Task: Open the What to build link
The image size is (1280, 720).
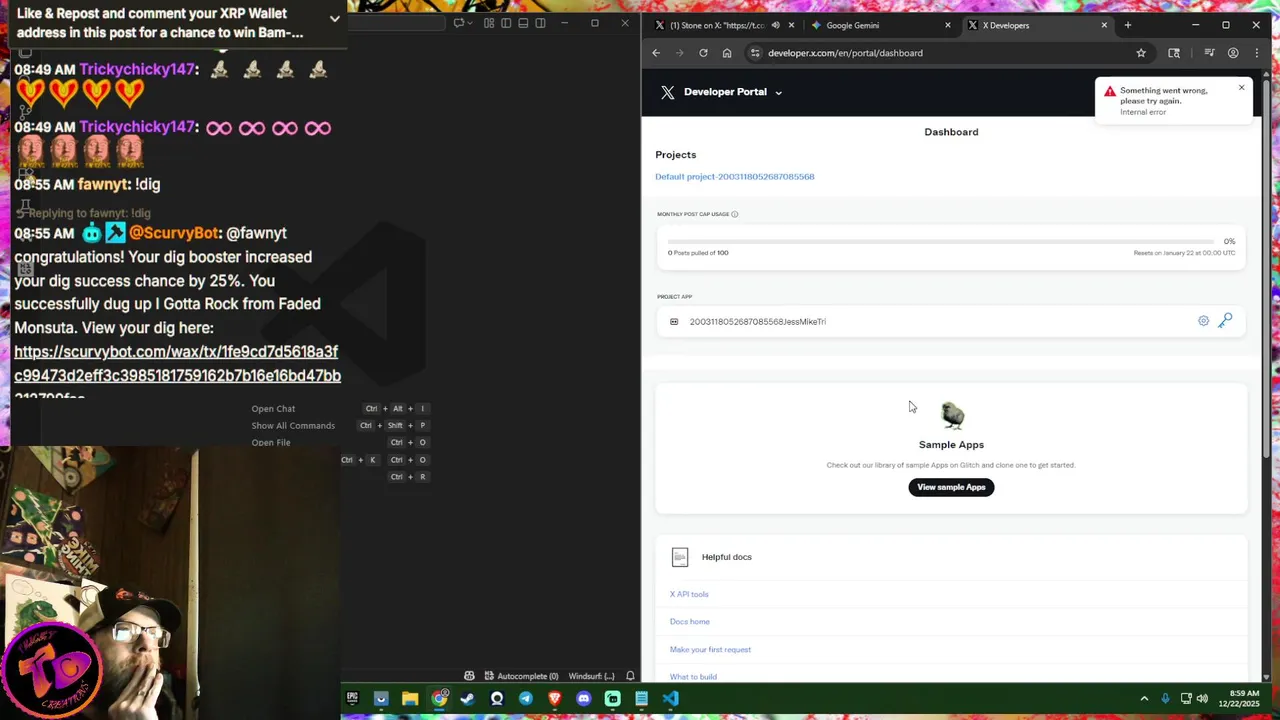Action: 693,677
